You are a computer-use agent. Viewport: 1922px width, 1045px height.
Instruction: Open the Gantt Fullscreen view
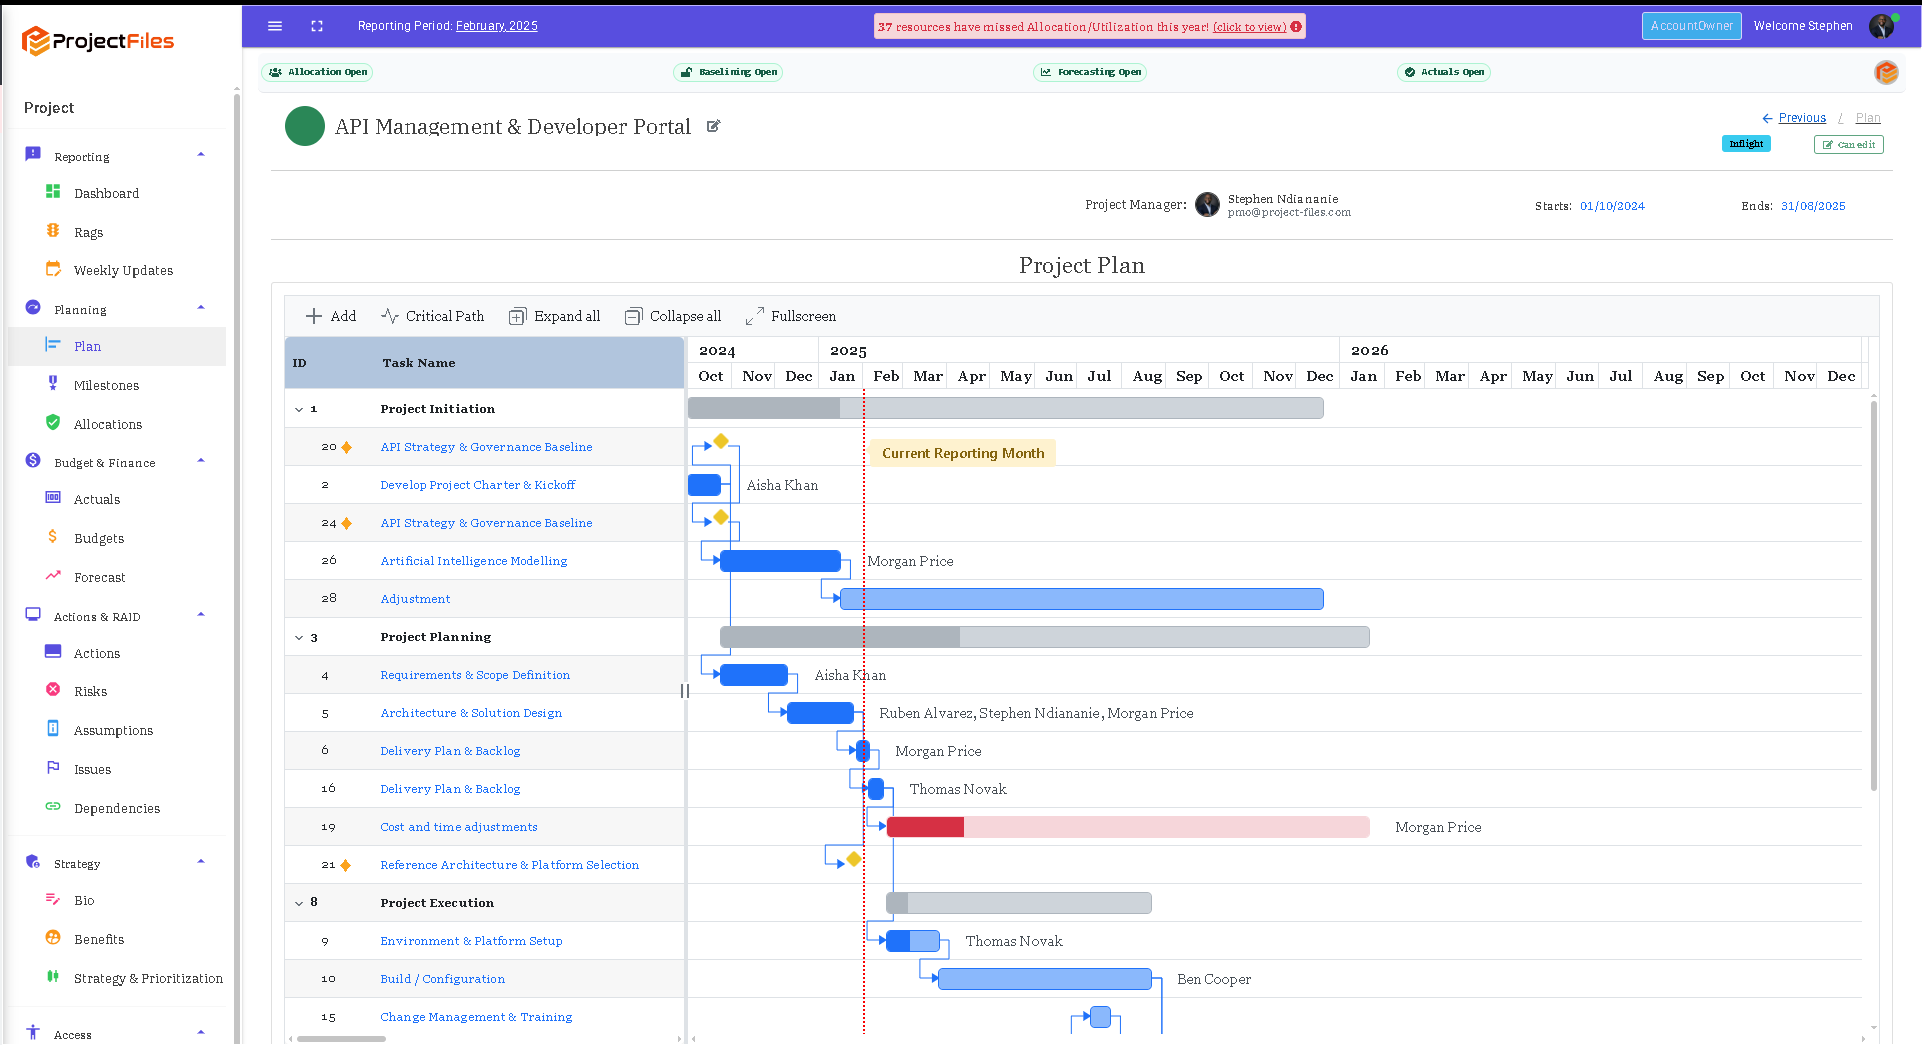(x=790, y=316)
